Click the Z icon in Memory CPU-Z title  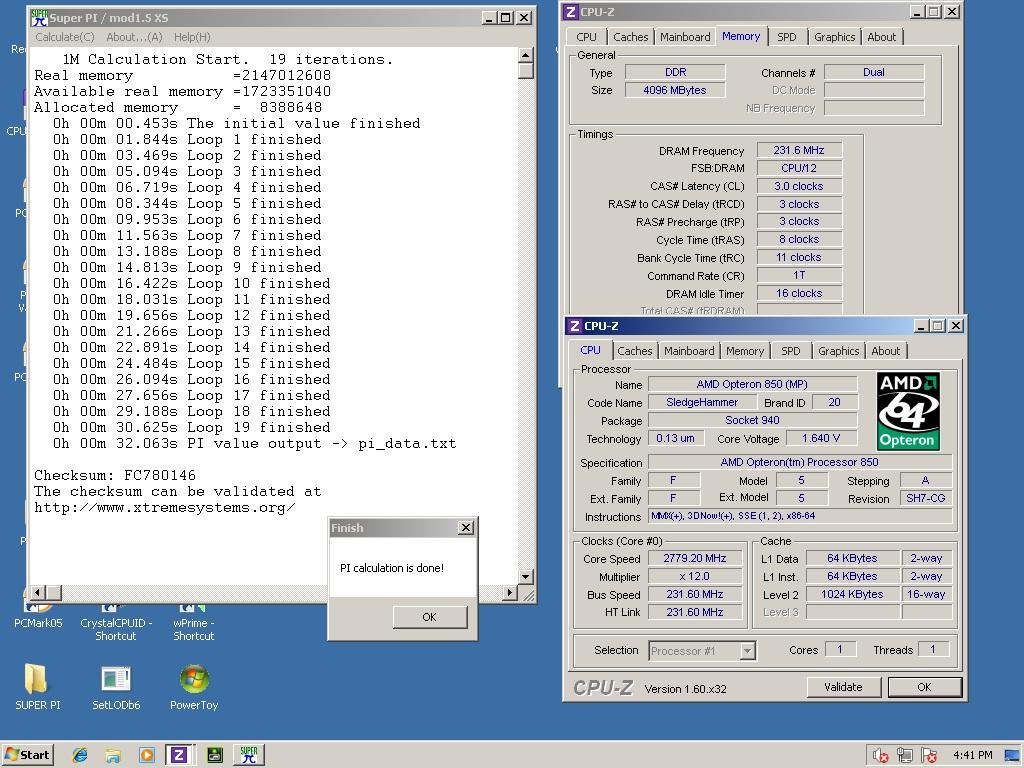pos(570,12)
